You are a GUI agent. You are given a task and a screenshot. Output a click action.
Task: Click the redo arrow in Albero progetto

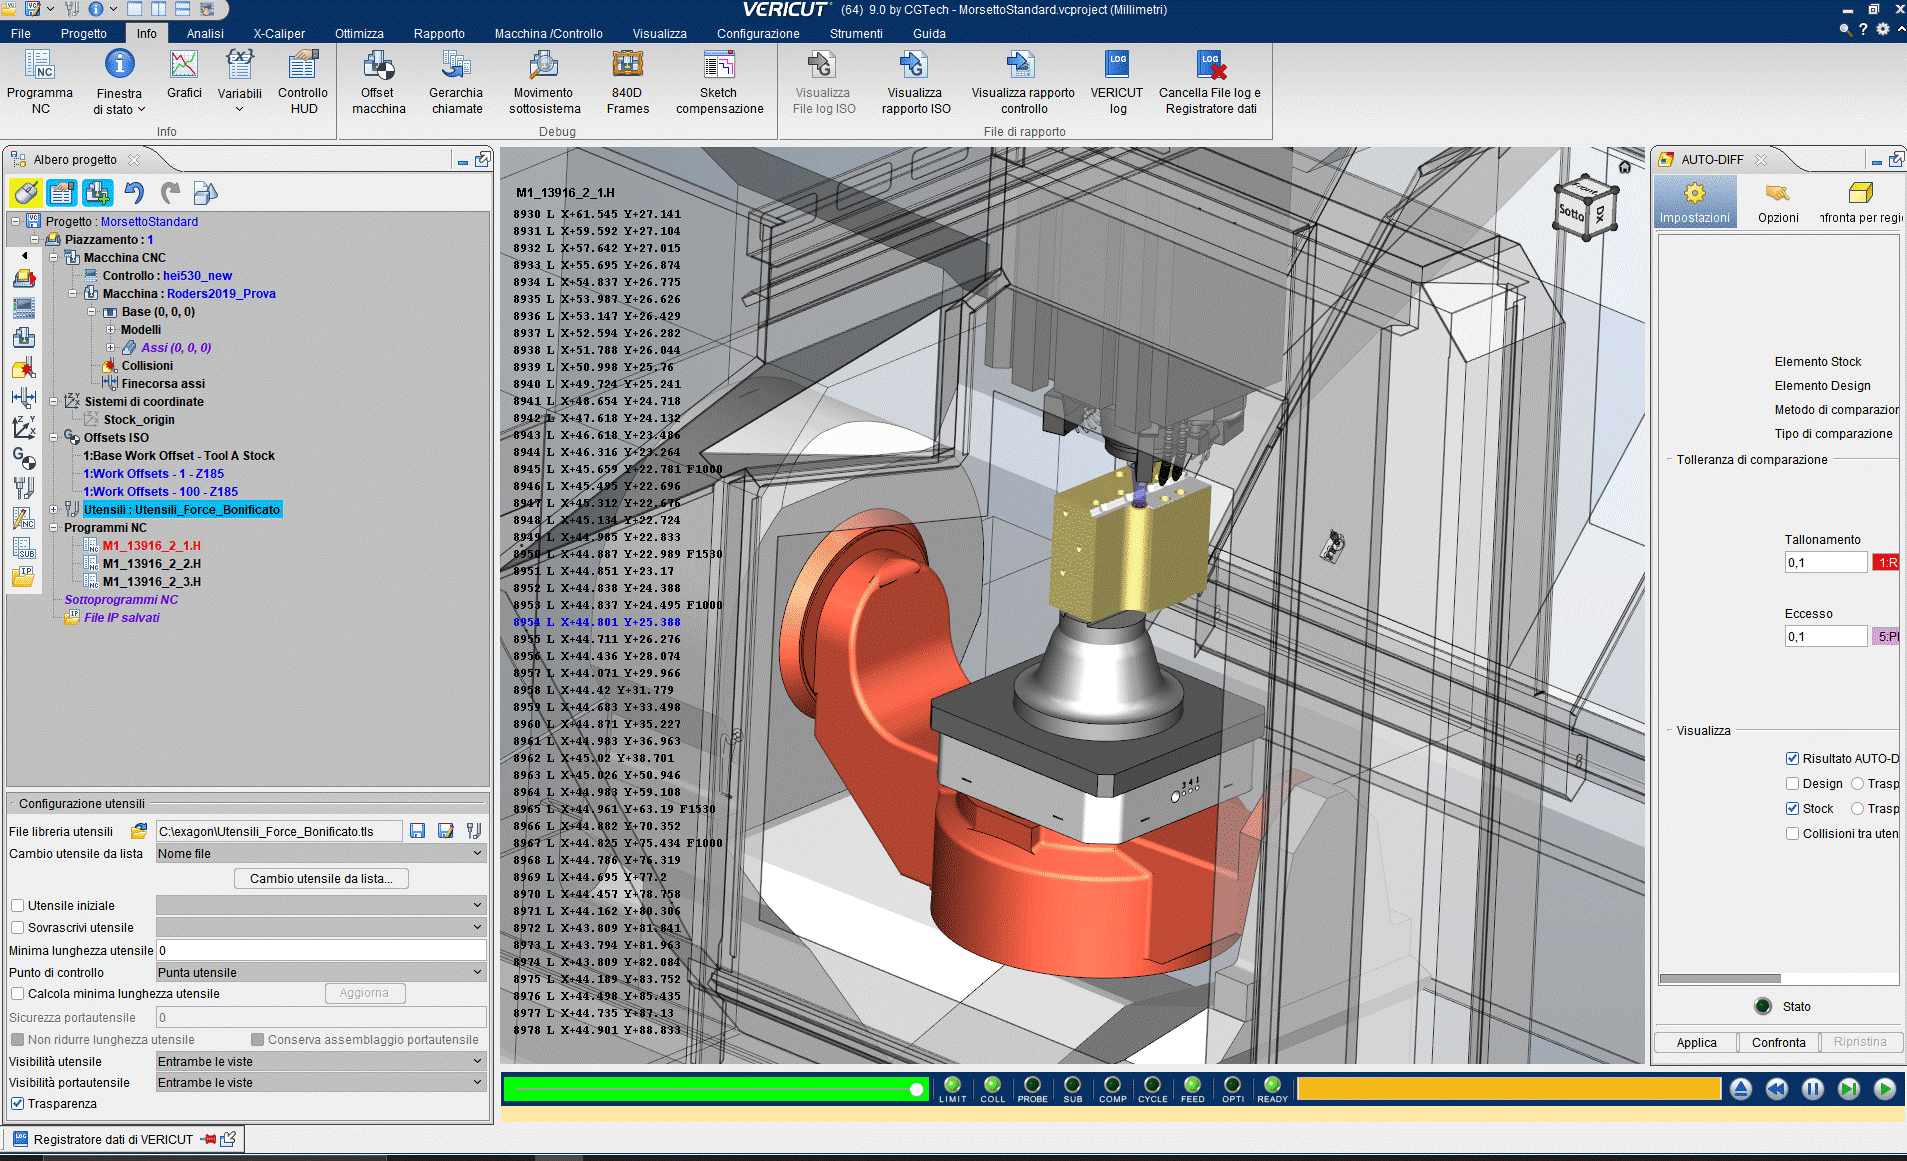pos(171,193)
